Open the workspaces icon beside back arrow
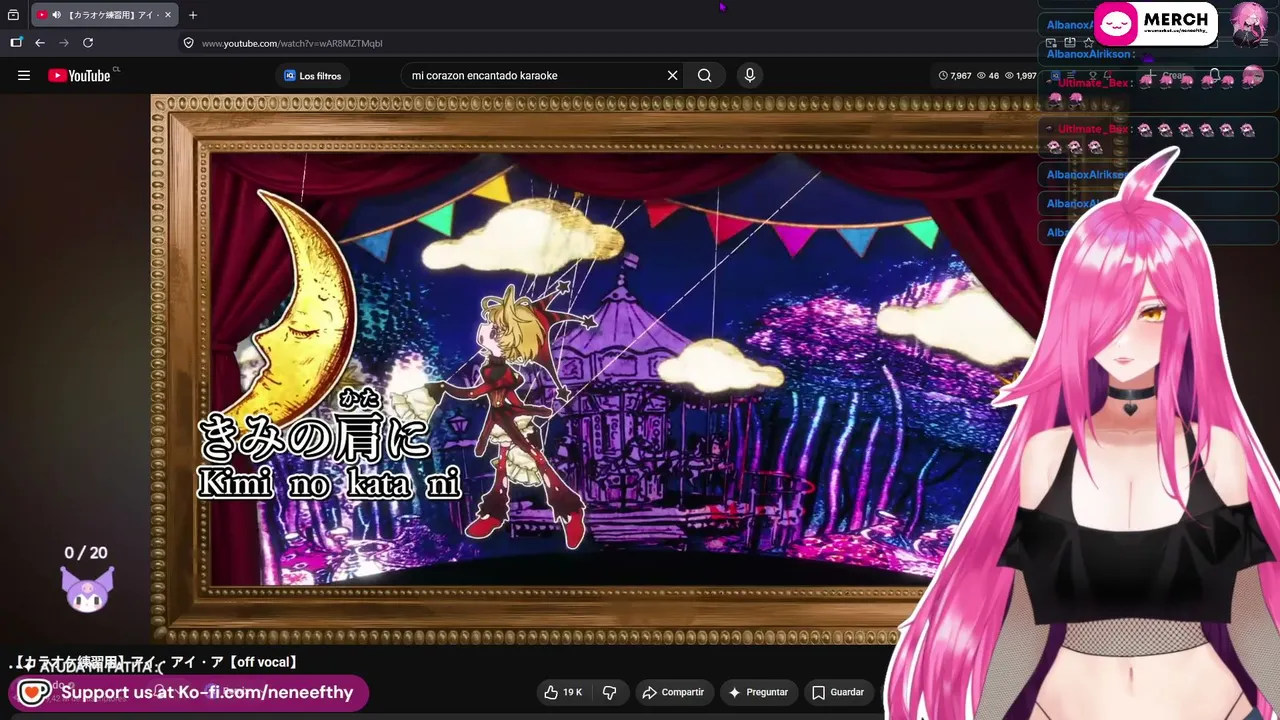This screenshot has height=720, width=1280. click(16, 43)
